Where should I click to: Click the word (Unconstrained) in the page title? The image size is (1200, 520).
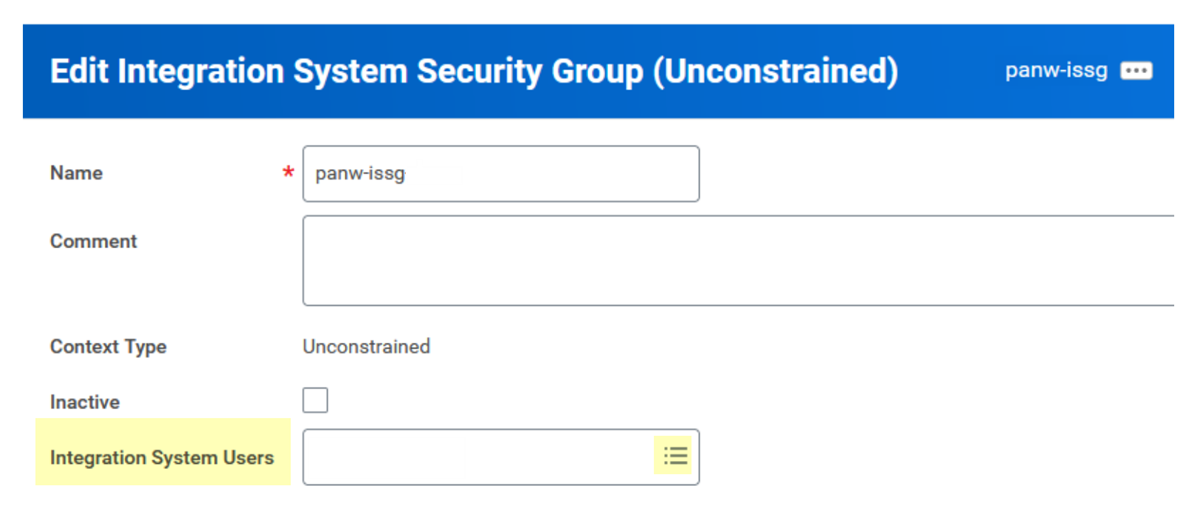[775, 72]
